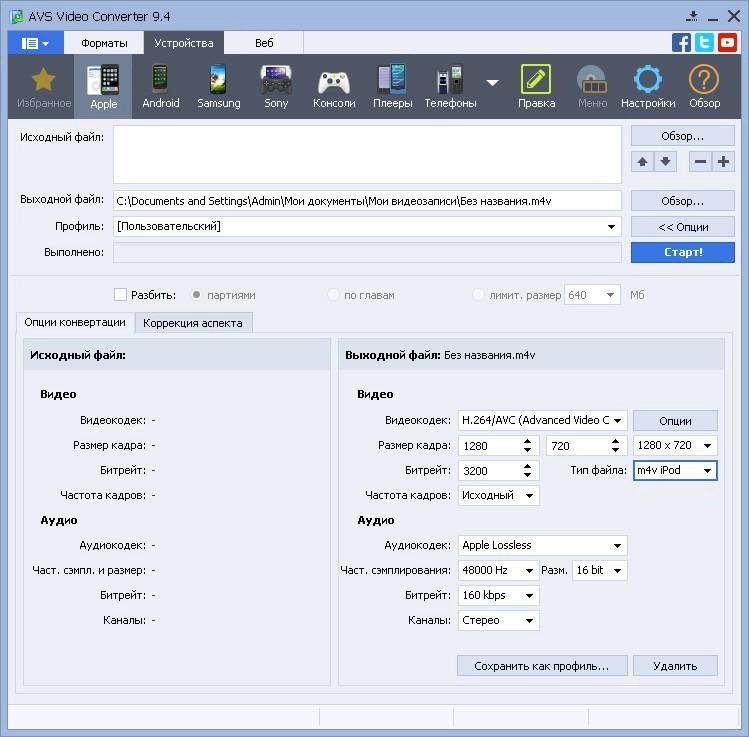Click the Удалить button
Viewport: 749px width, 737px height.
(x=675, y=666)
